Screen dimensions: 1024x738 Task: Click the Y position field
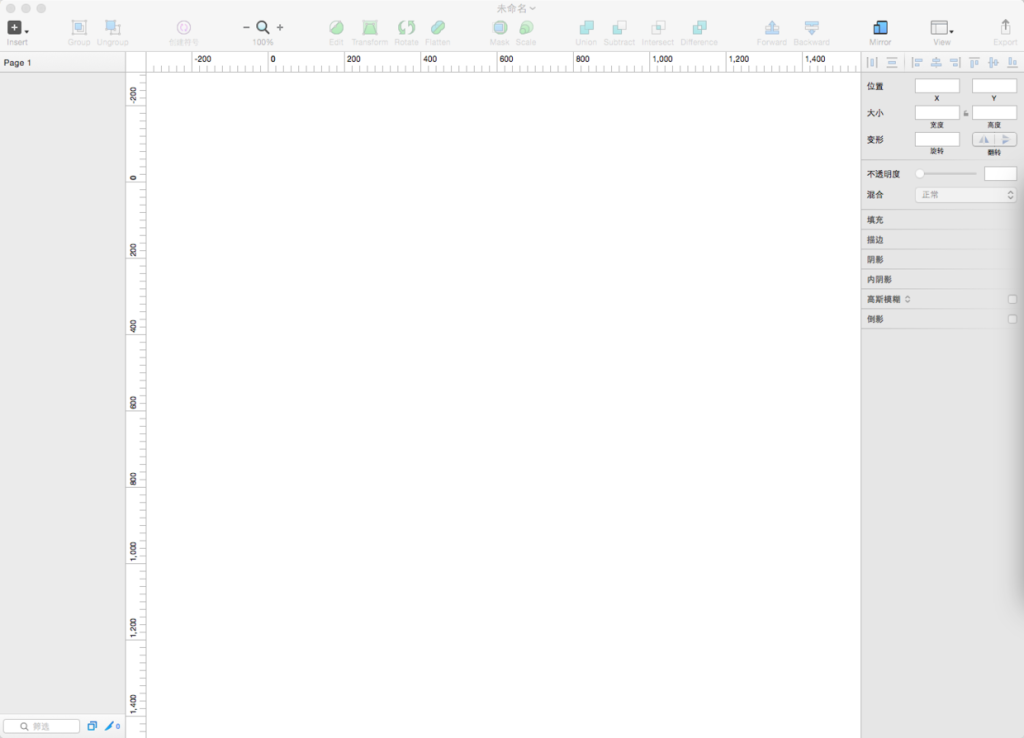994,86
